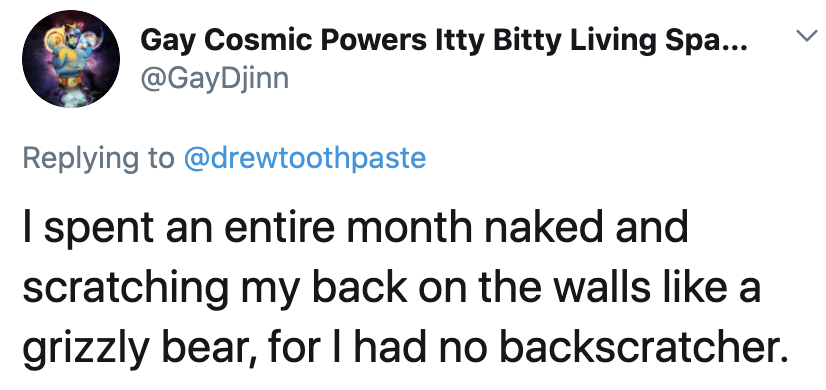The height and width of the screenshot is (390, 826).
Task: Select the blue genie figure in the avatar
Action: [72, 53]
